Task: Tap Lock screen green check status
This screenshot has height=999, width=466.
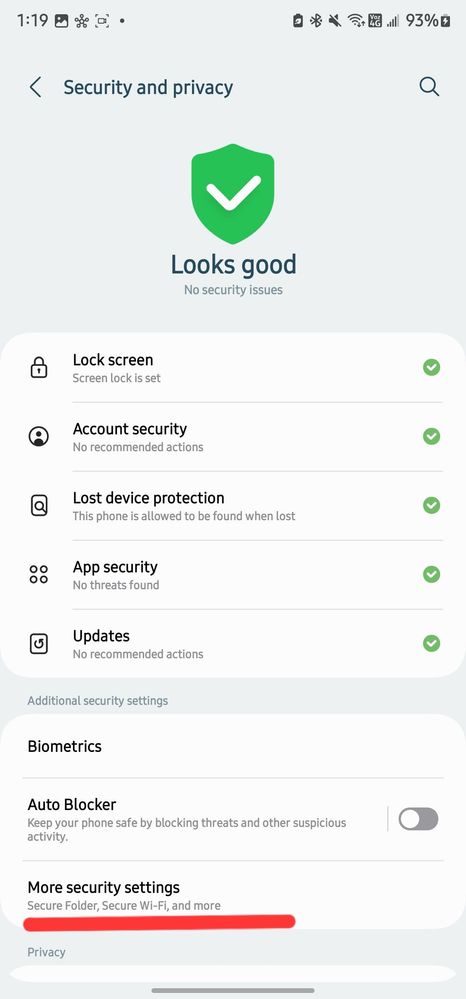Action: (432, 367)
